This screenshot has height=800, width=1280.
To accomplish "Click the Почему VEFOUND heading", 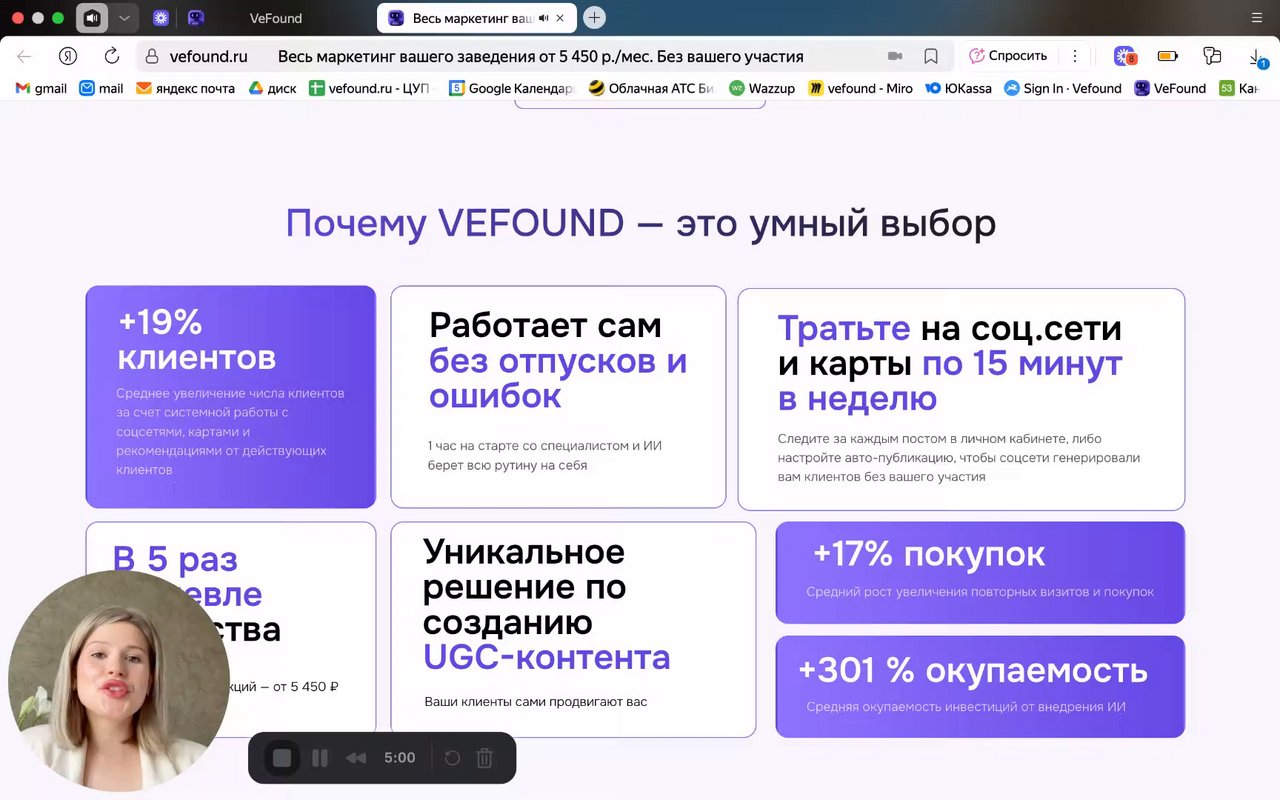I will pos(640,223).
